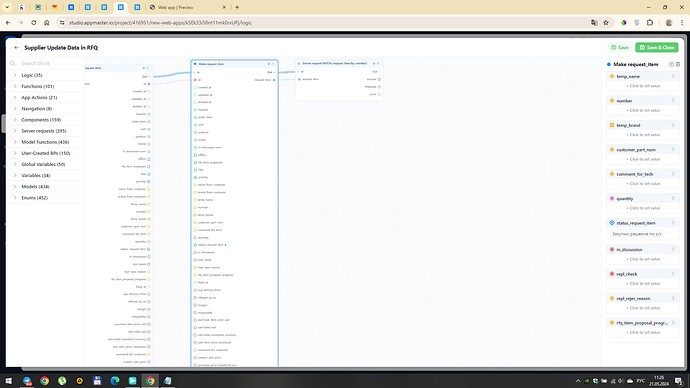The image size is (690, 388).
Task: Click the back arrow beside Supplier Update Data
Action: click(x=17, y=48)
